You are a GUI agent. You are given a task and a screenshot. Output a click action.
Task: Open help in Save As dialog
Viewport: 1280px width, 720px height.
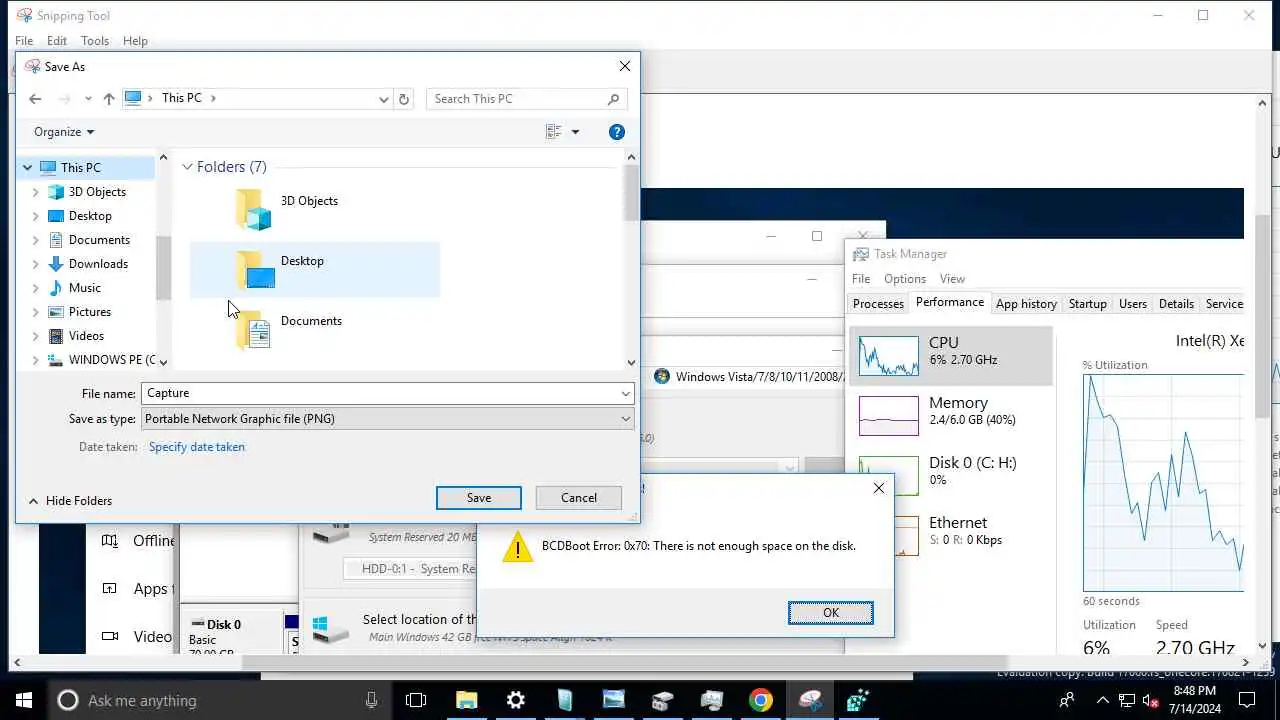pos(617,132)
